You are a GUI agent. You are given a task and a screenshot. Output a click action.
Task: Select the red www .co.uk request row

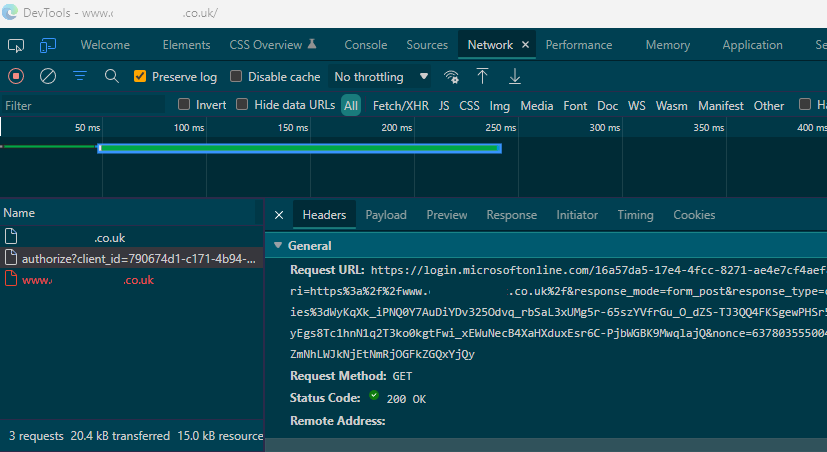[x=132, y=279]
